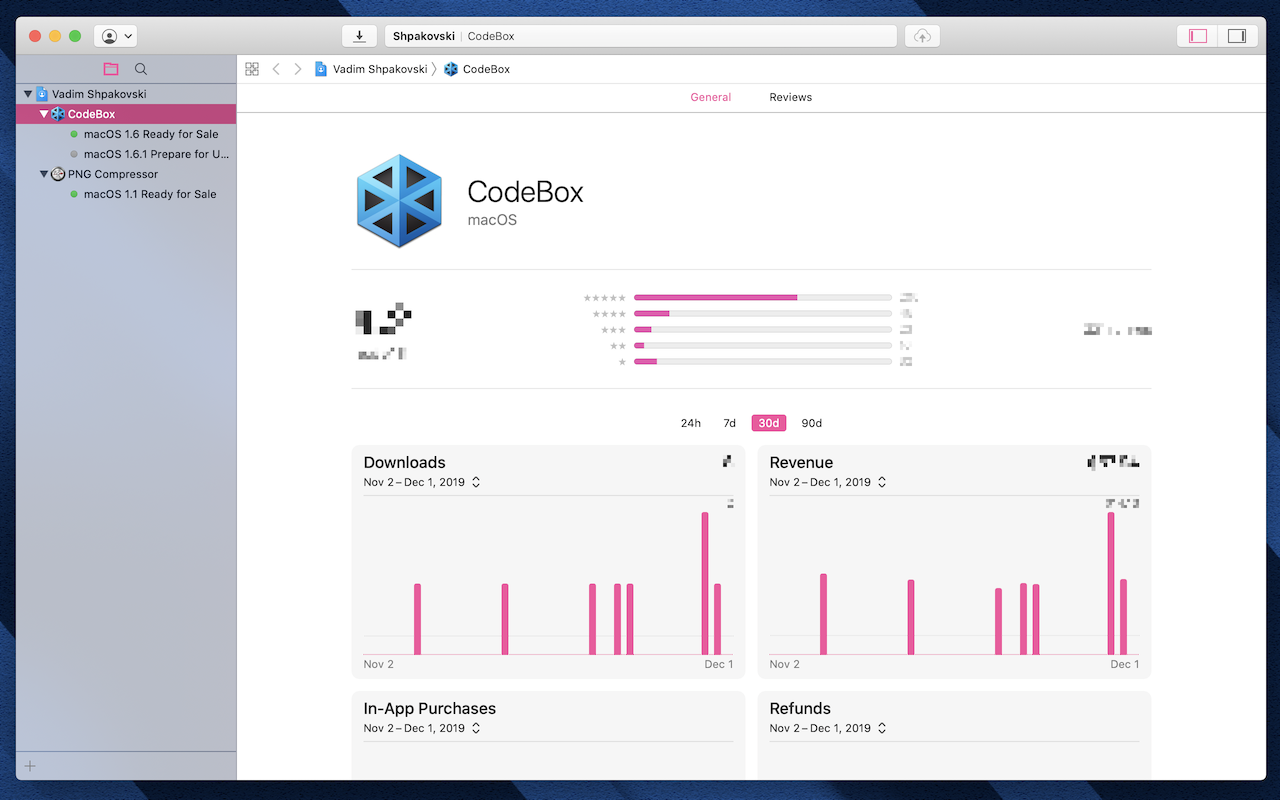Image resolution: width=1280 pixels, height=800 pixels.
Task: Select macOS 1.6 Ready for Sale
Action: 126,134
